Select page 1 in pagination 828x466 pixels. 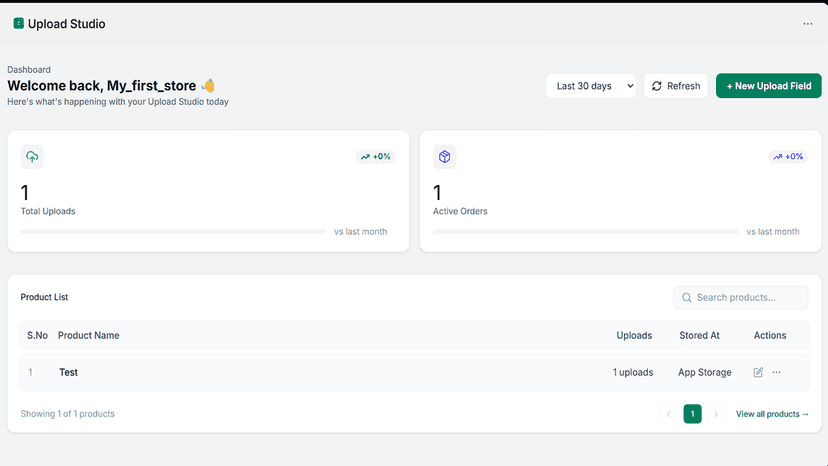pos(692,414)
